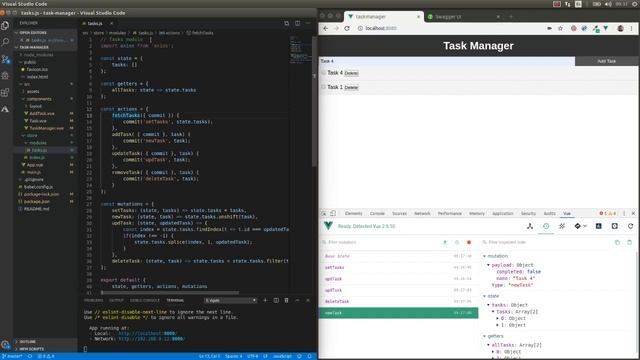This screenshot has height=360, width=640.
Task: Delete Task 4
Action: coord(351,73)
